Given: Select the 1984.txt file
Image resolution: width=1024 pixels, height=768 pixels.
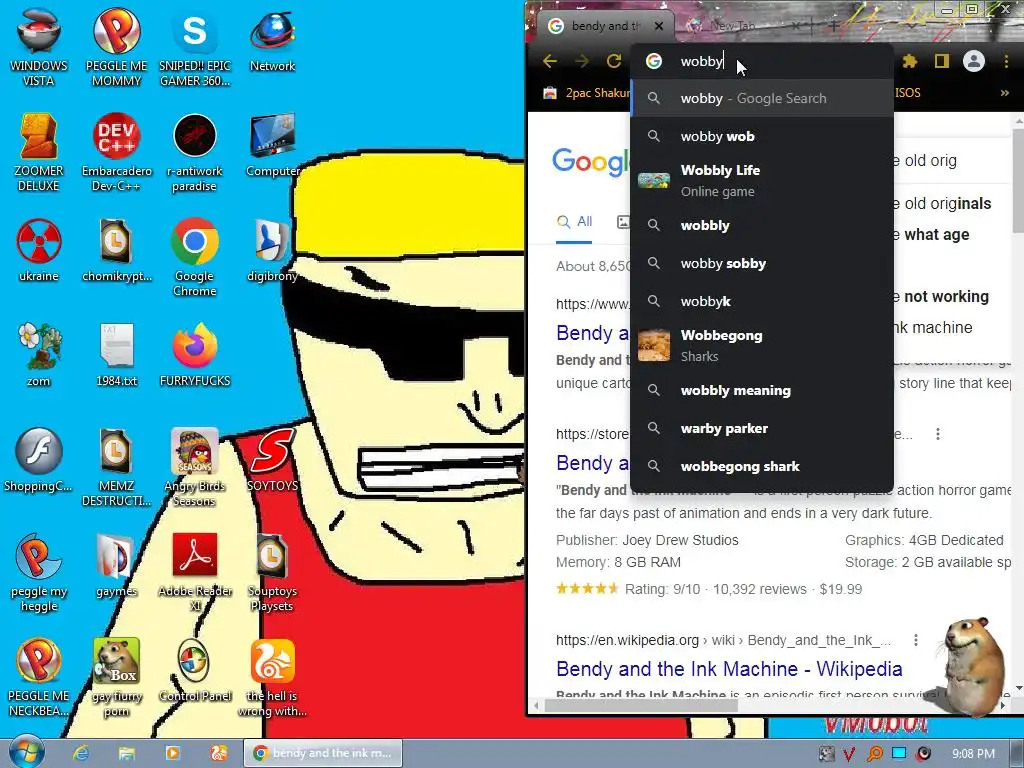Looking at the screenshot, I should (116, 355).
